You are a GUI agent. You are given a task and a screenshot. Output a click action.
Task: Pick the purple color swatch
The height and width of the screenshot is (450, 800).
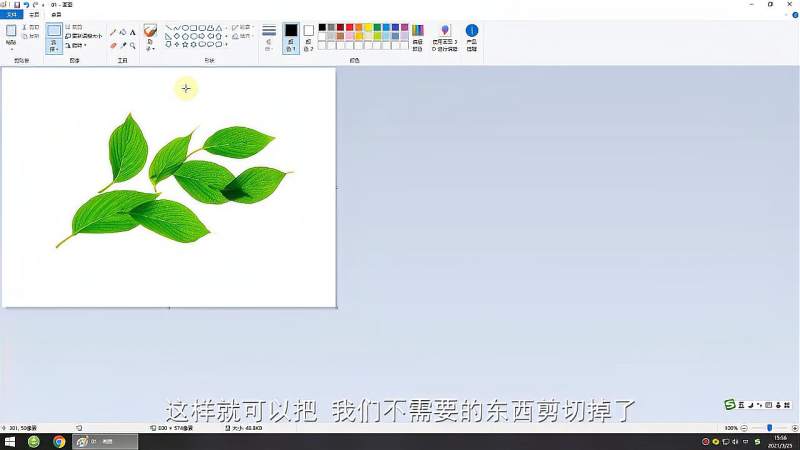405,28
